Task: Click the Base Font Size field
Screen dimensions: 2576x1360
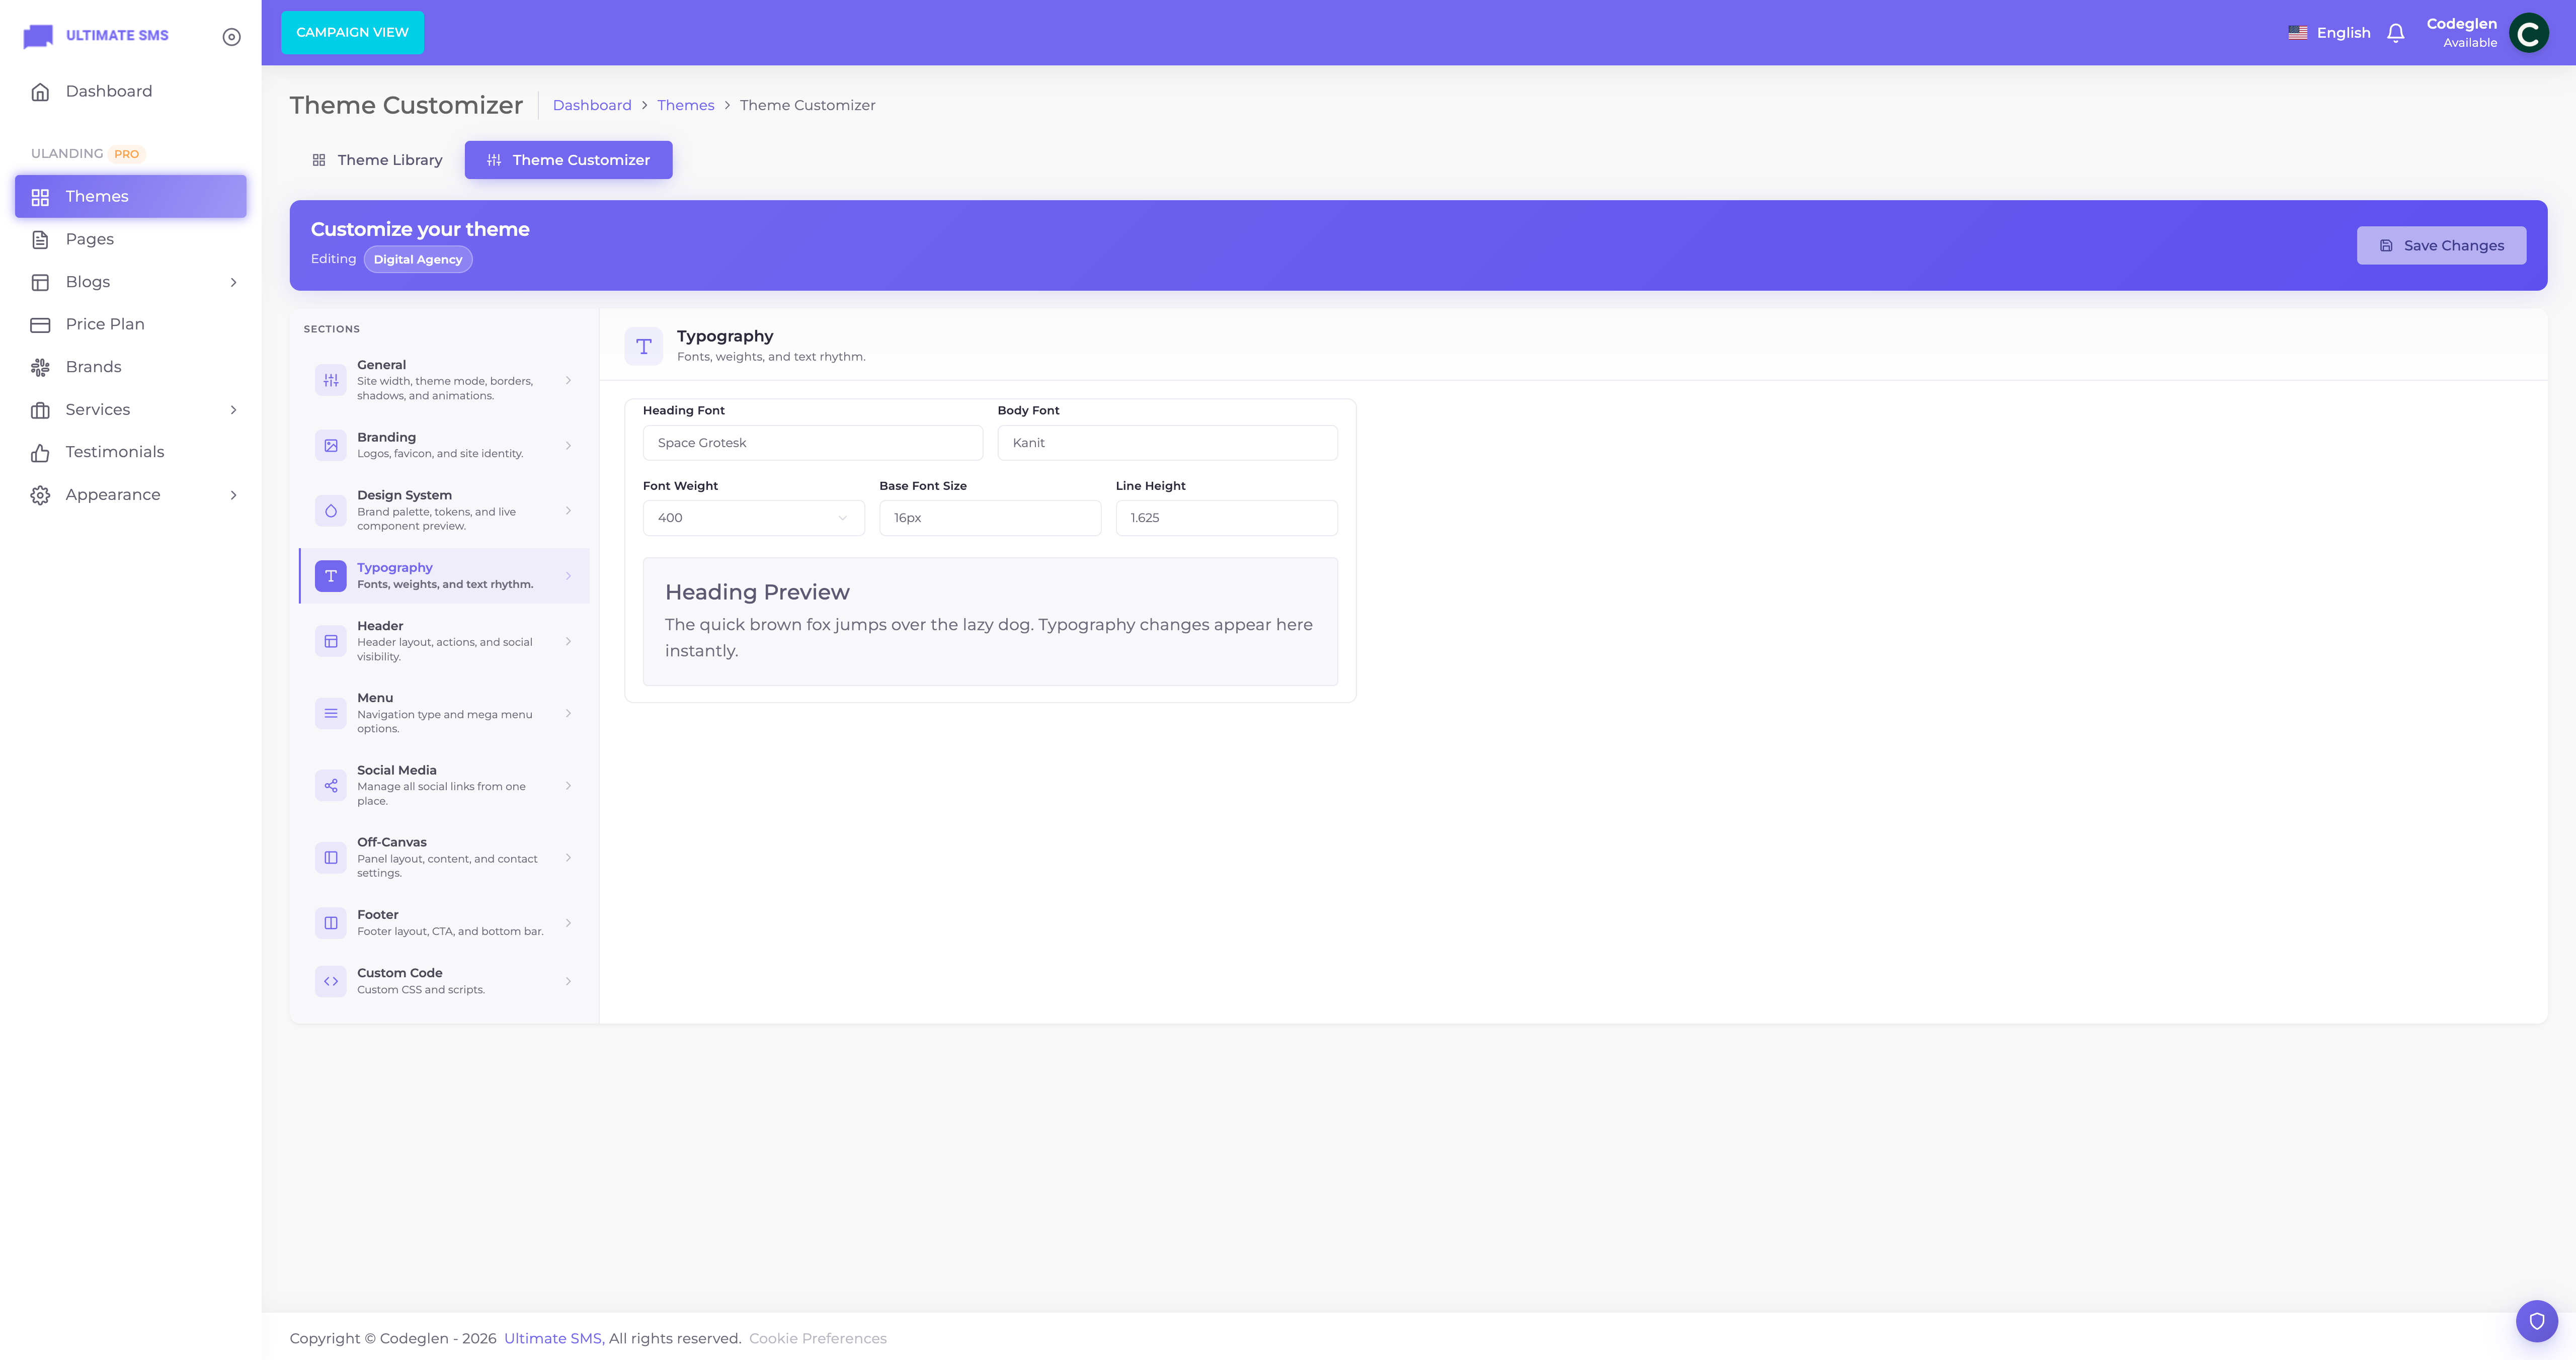Action: (990, 518)
